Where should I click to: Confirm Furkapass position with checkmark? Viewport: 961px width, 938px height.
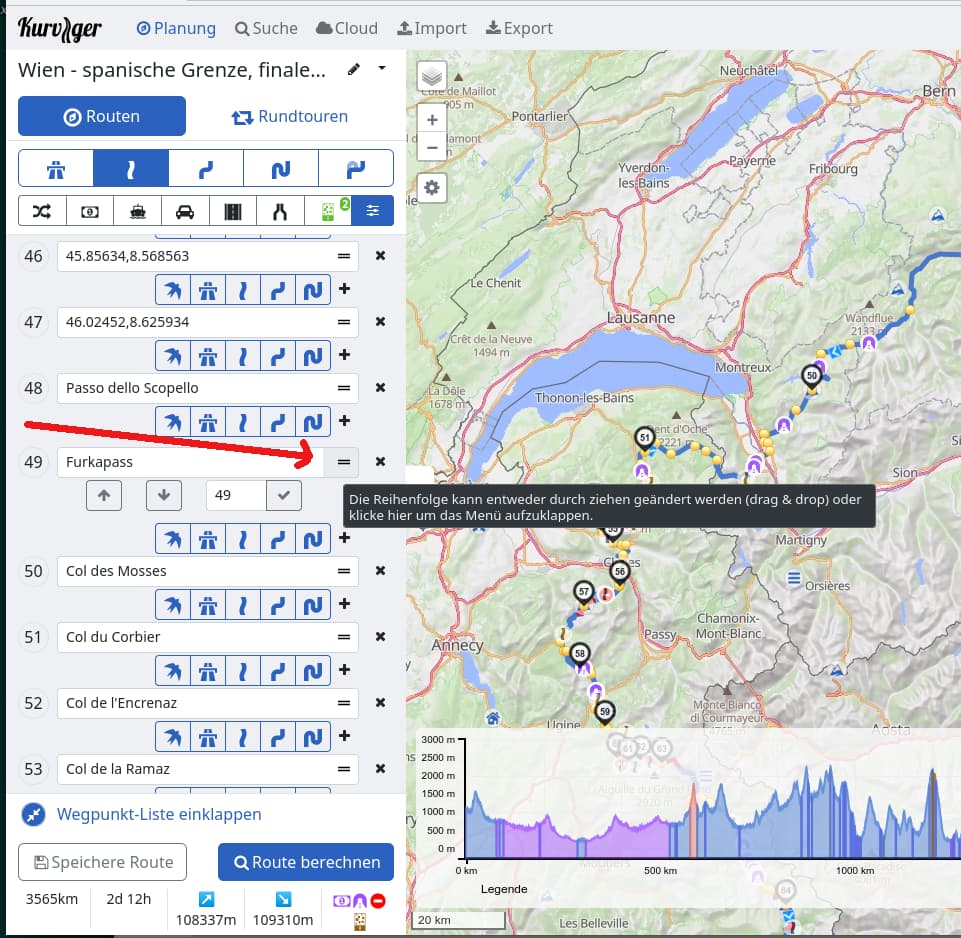[x=284, y=495]
